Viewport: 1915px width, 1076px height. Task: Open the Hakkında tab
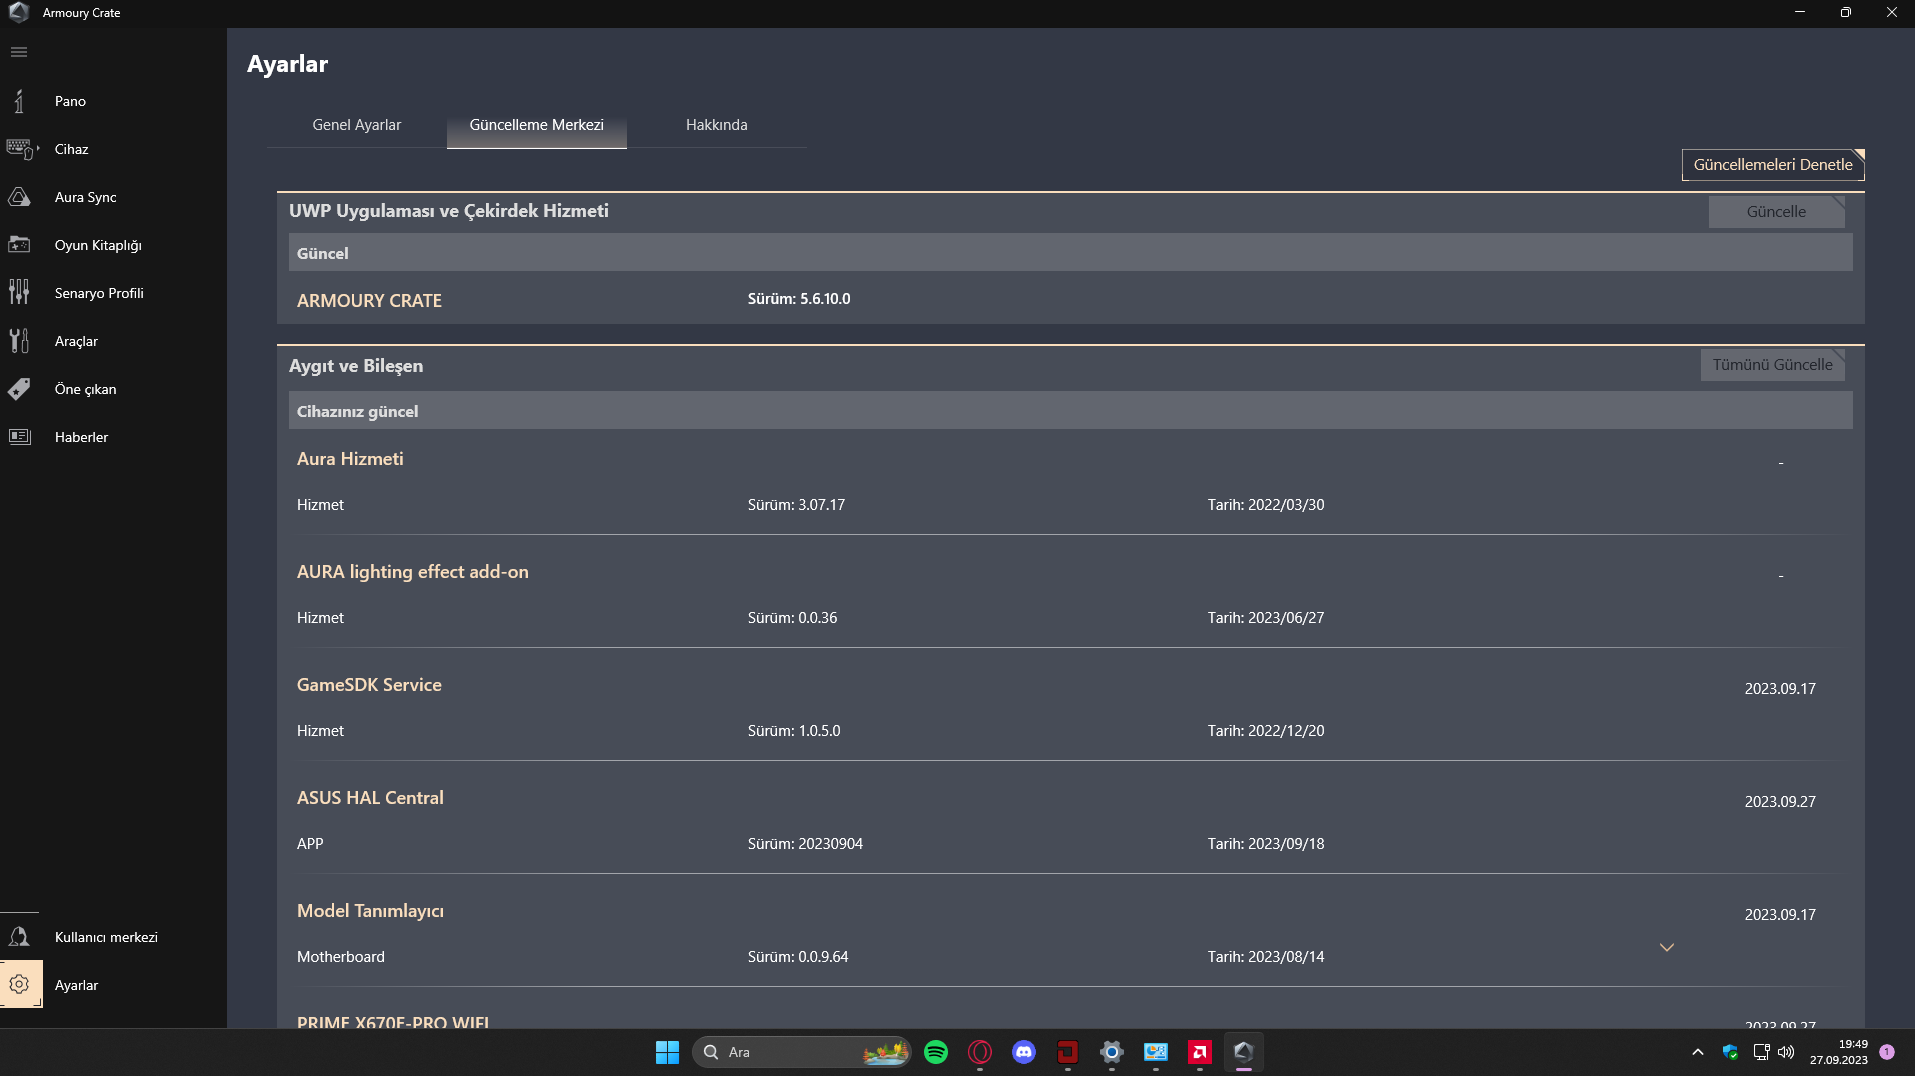tap(717, 125)
